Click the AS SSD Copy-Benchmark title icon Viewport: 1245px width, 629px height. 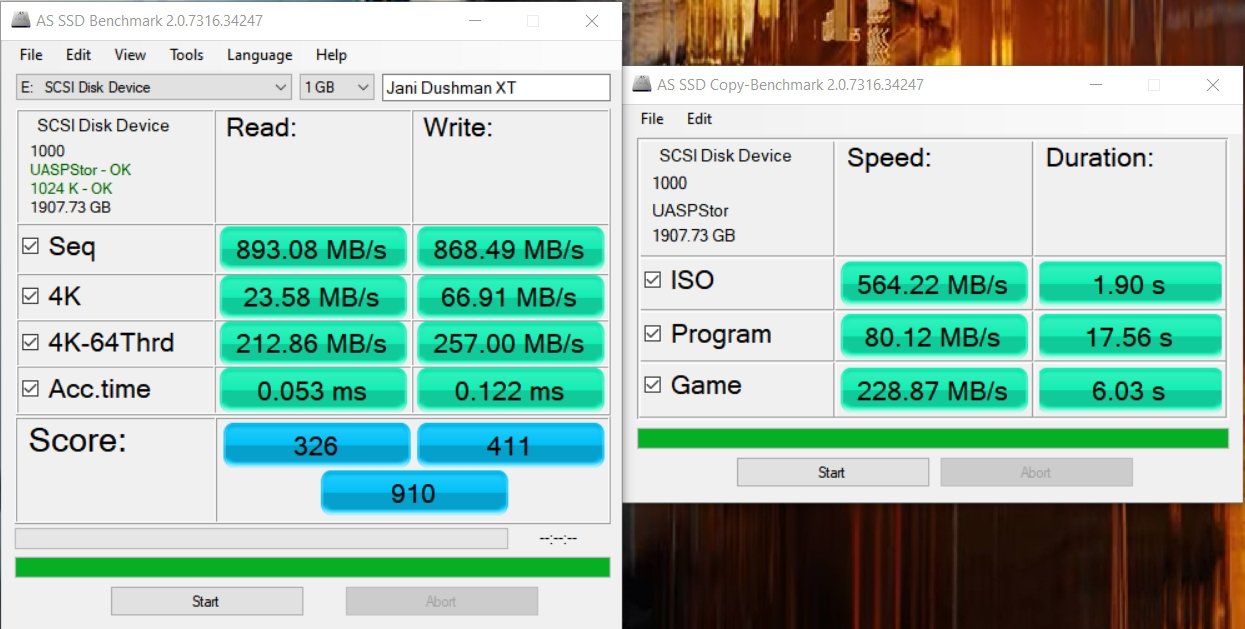(639, 85)
